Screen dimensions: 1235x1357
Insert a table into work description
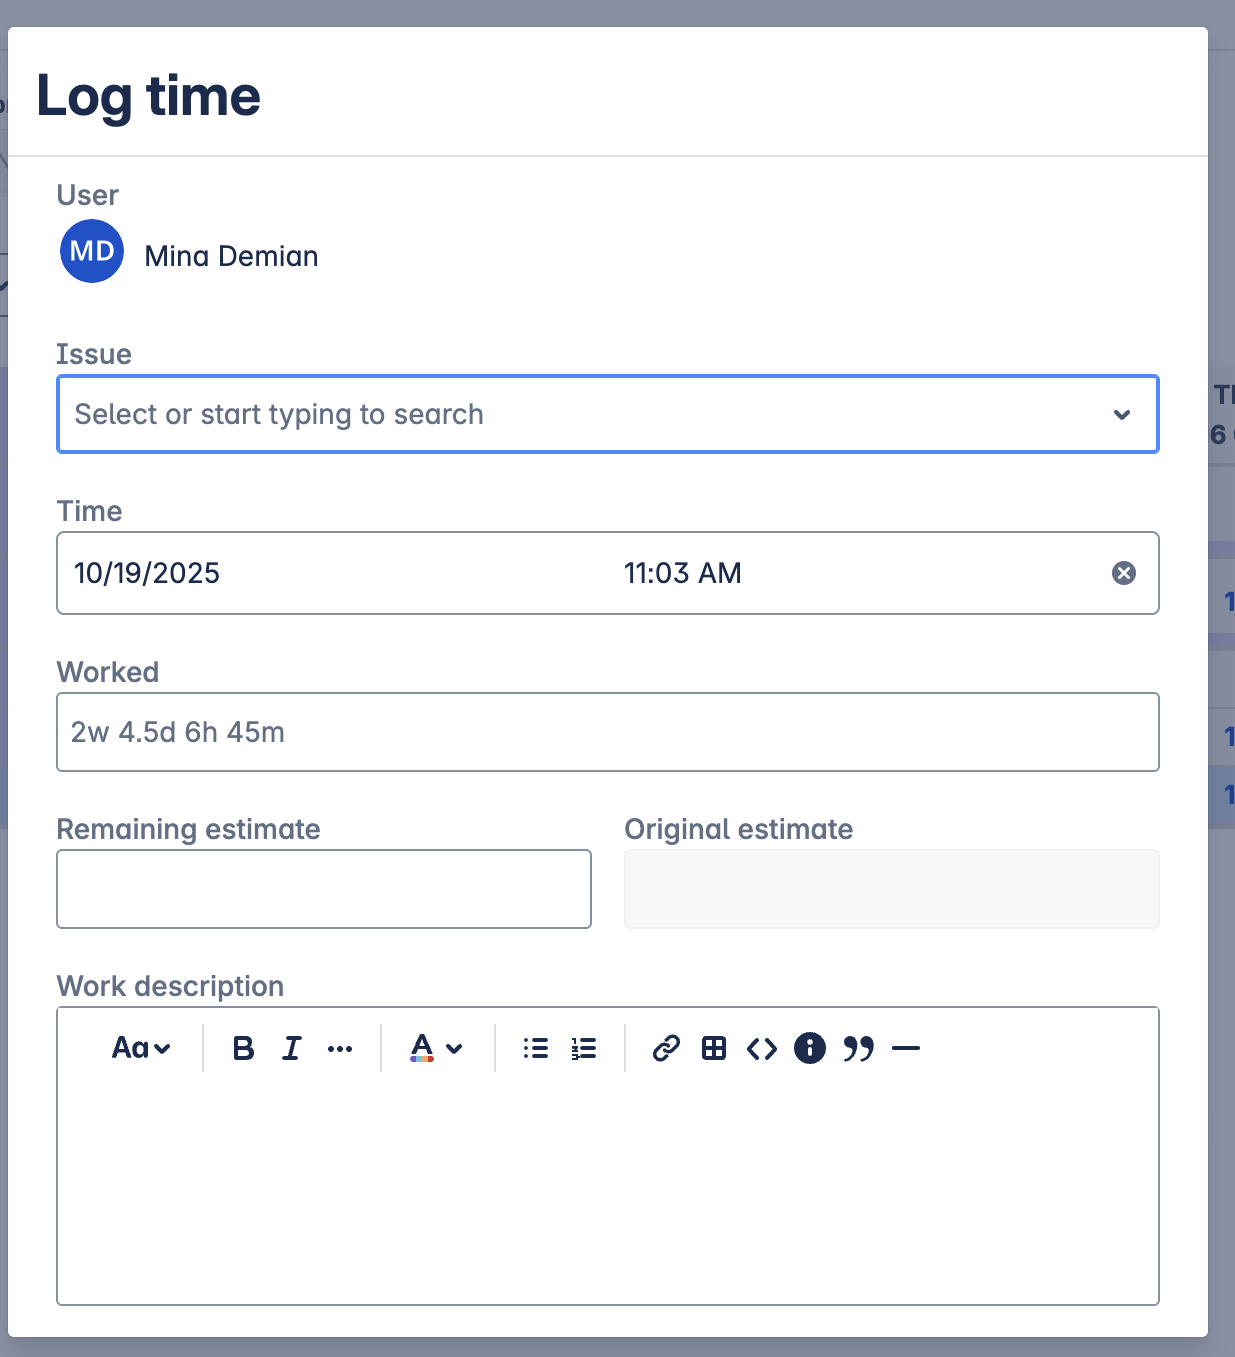(x=714, y=1048)
